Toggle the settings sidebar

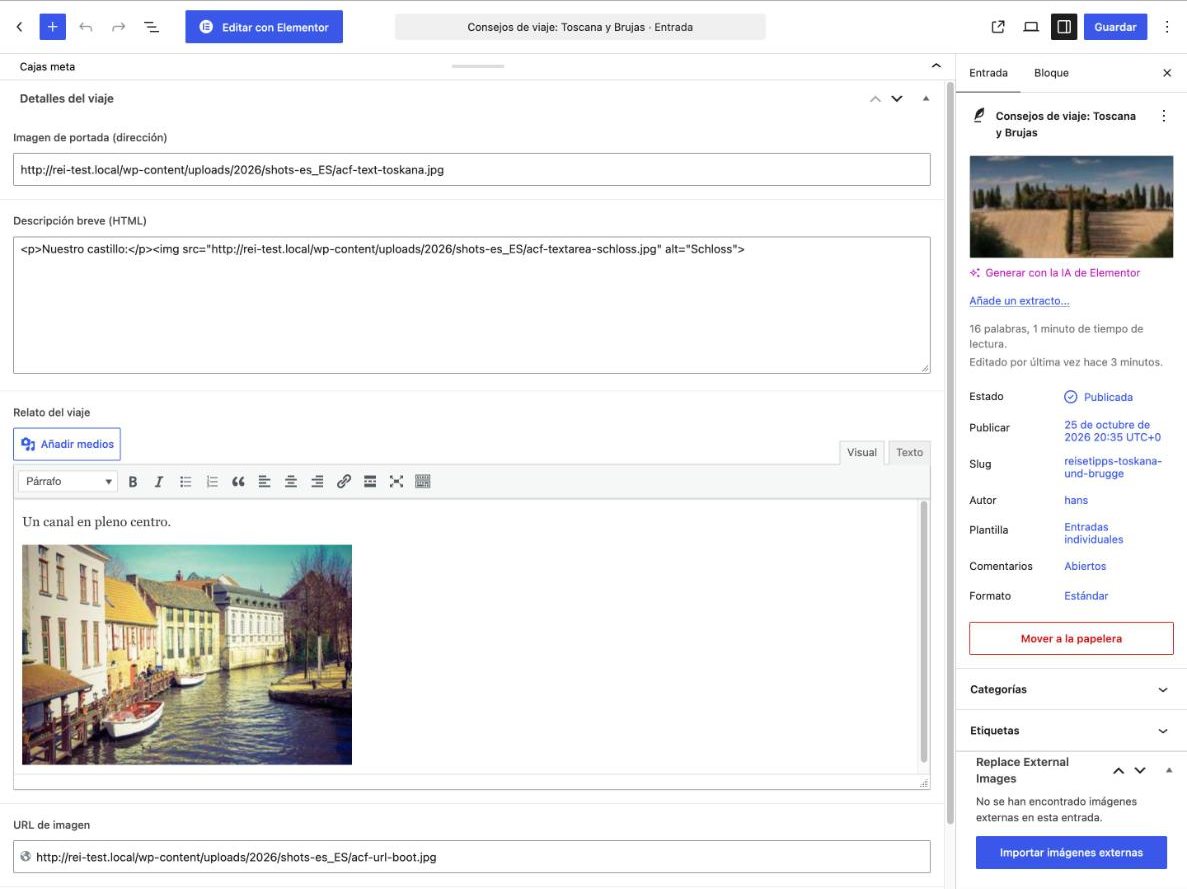point(1064,27)
